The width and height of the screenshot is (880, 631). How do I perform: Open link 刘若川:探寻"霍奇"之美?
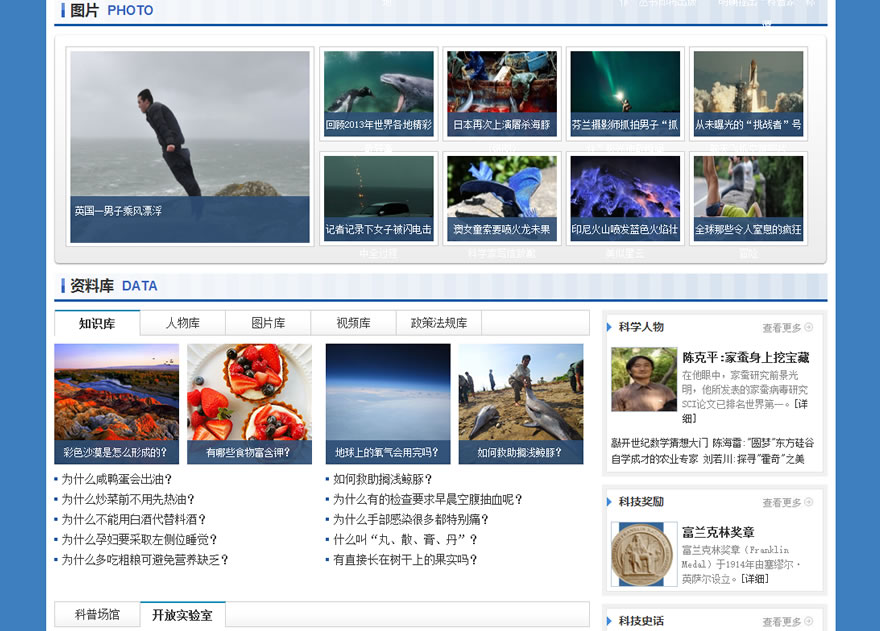tap(754, 459)
